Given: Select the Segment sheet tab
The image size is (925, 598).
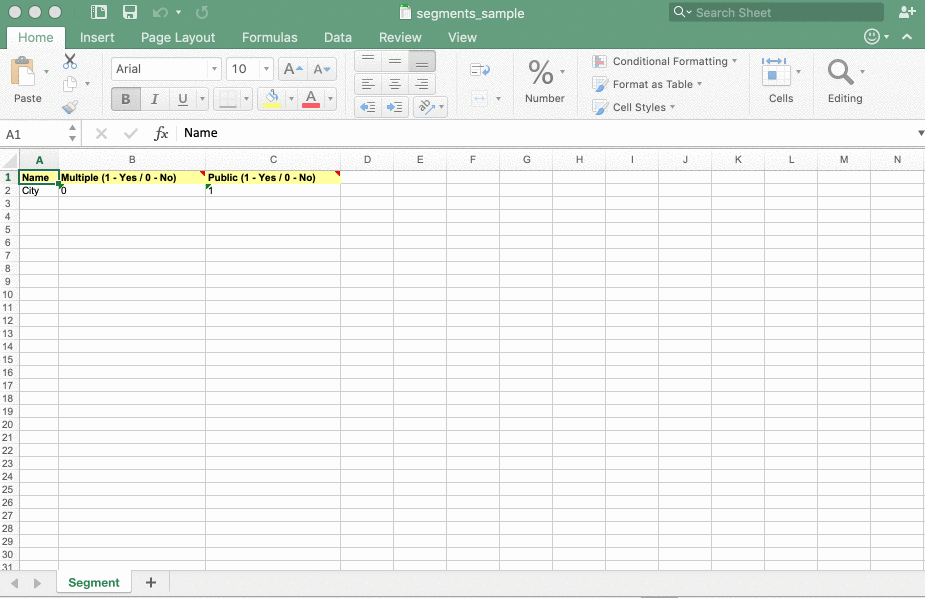Looking at the screenshot, I should click(94, 583).
